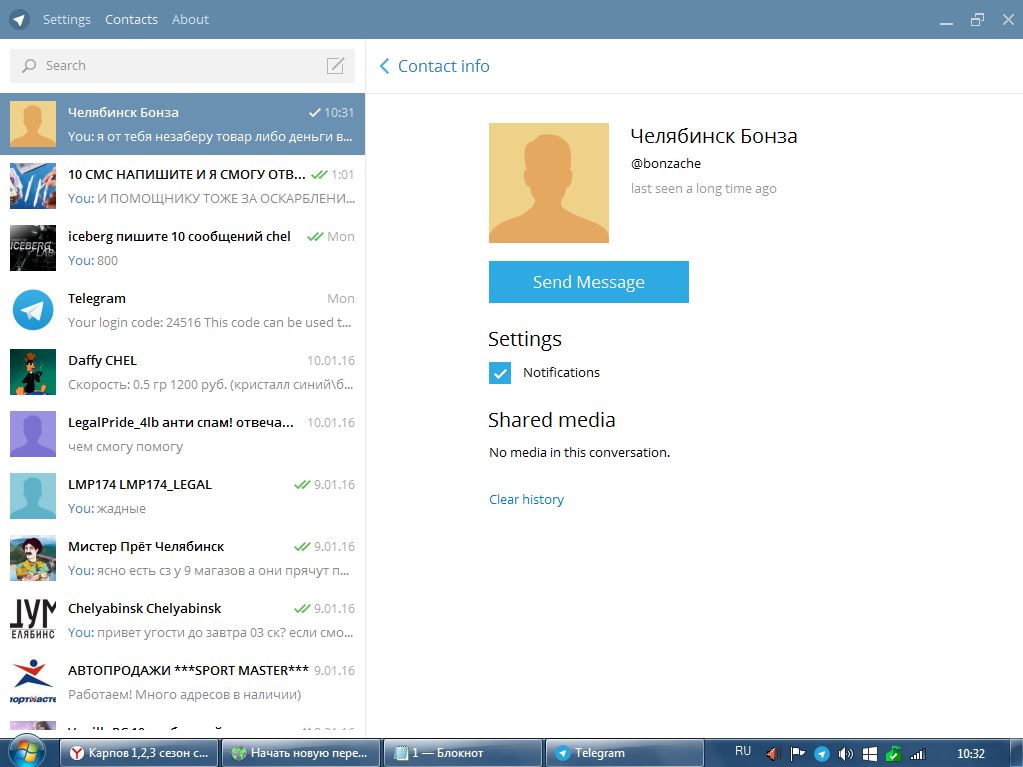
Task: Open Telegram icon in system tray
Action: pyautogui.click(x=821, y=754)
